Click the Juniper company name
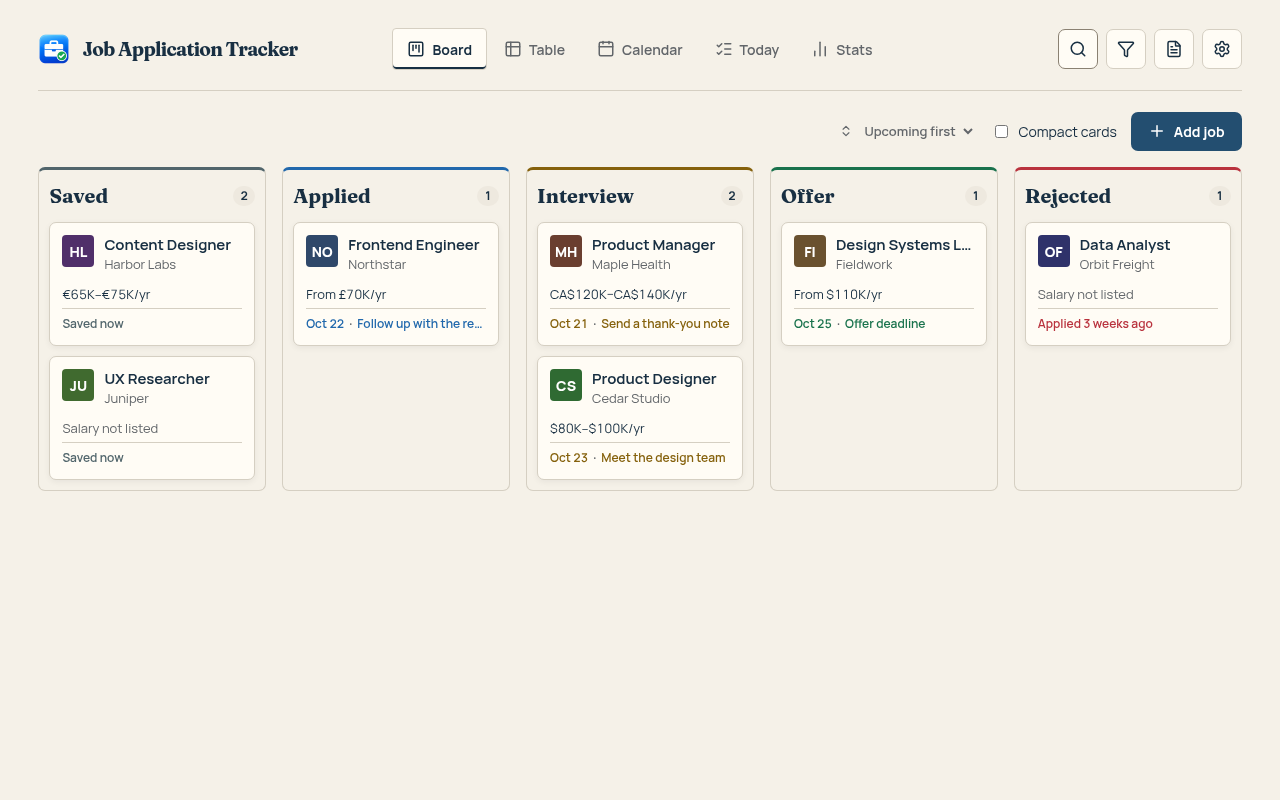Screen dimensions: 1280x800 tap(126, 399)
